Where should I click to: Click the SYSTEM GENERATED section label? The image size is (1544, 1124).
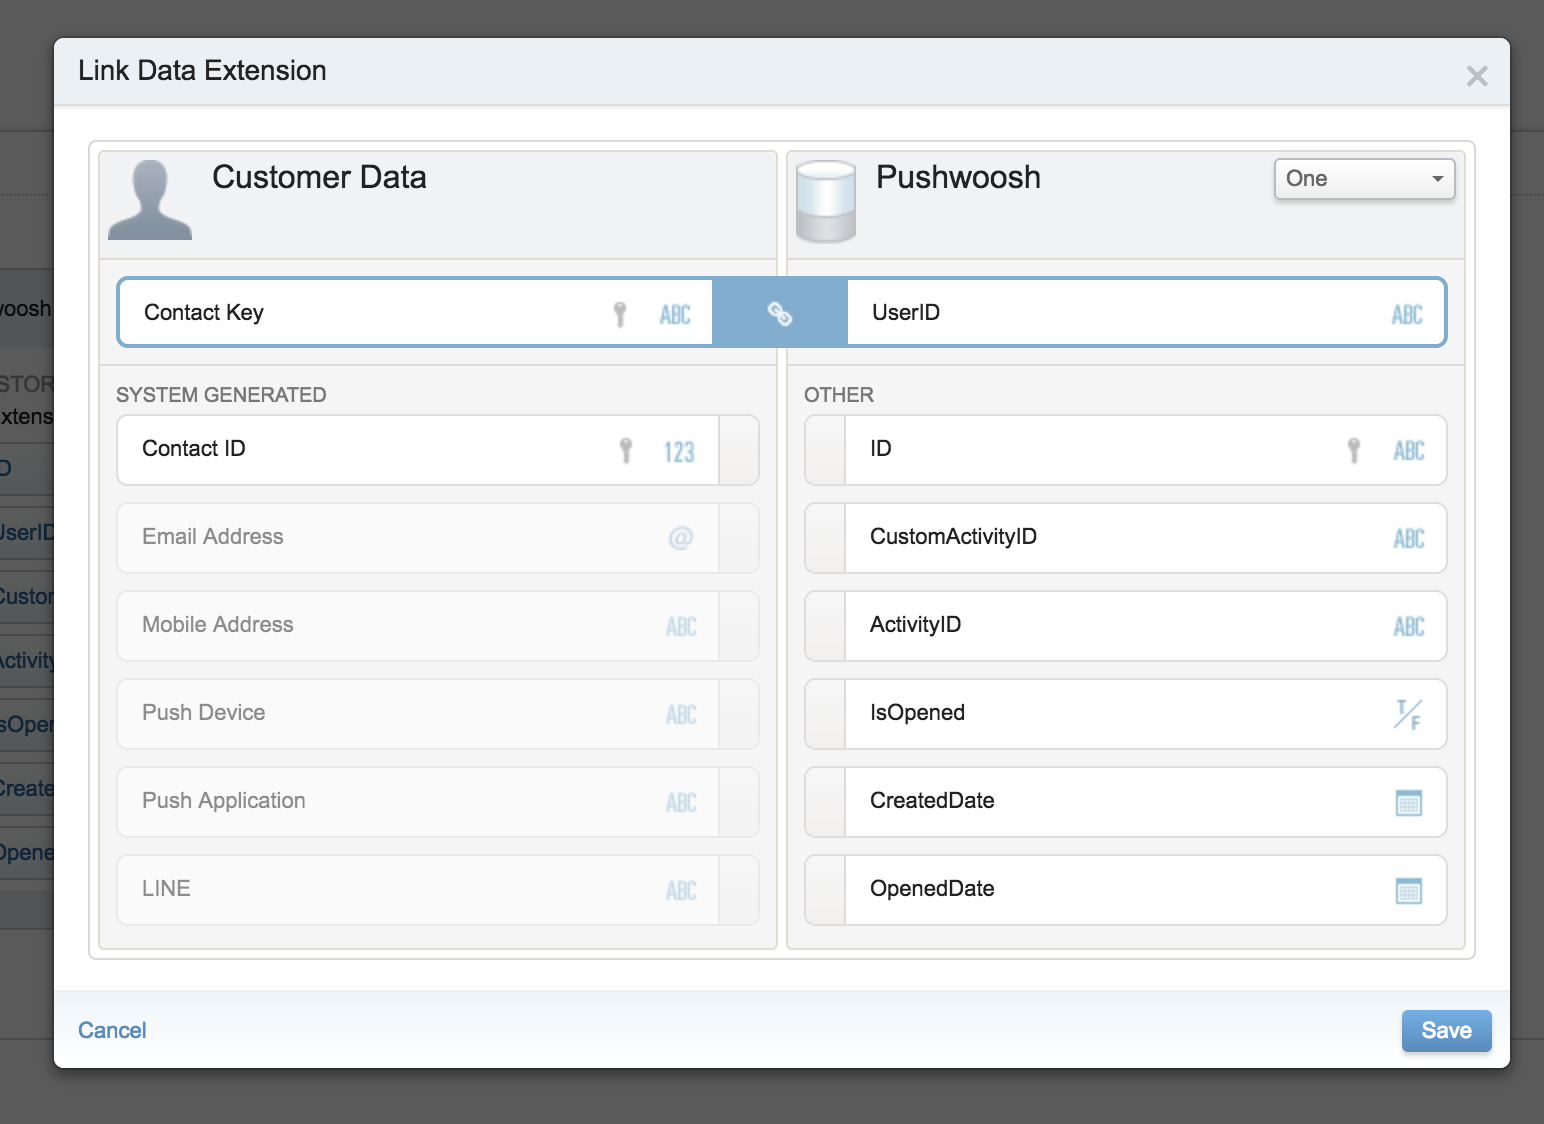(221, 395)
